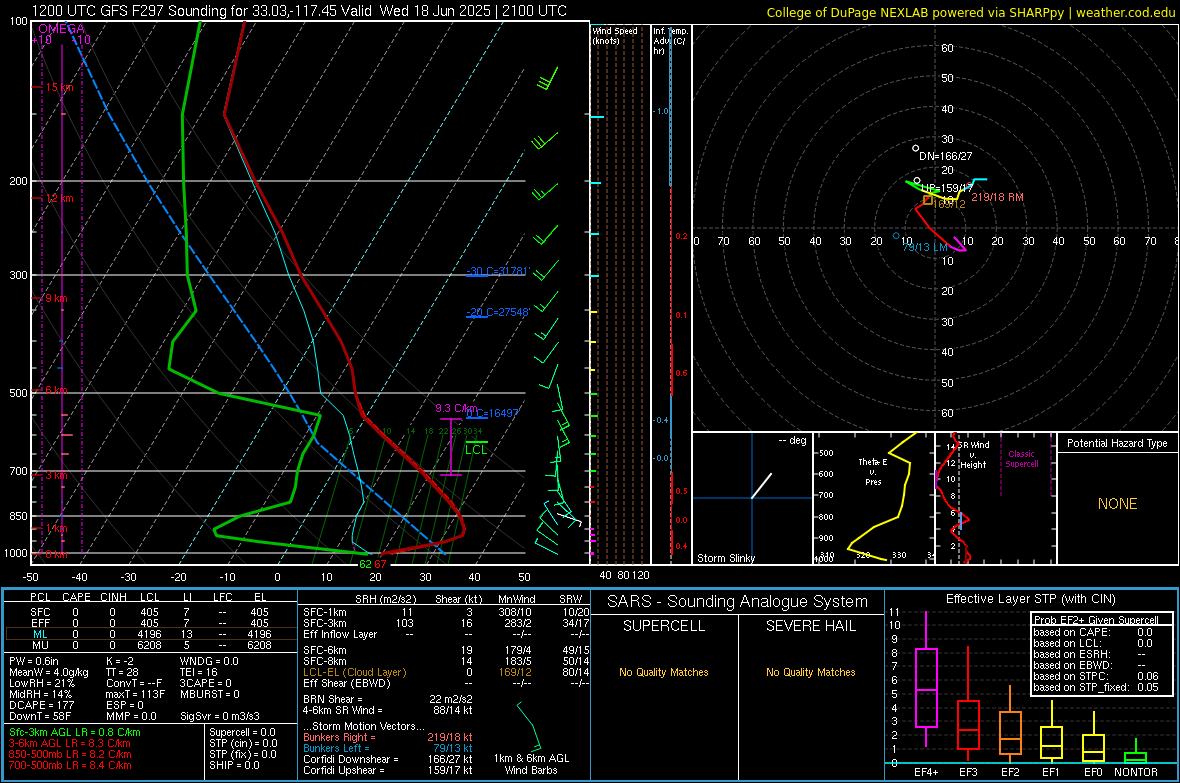
Task: Click the Theta-E v. Pres label
Action: pos(873,471)
